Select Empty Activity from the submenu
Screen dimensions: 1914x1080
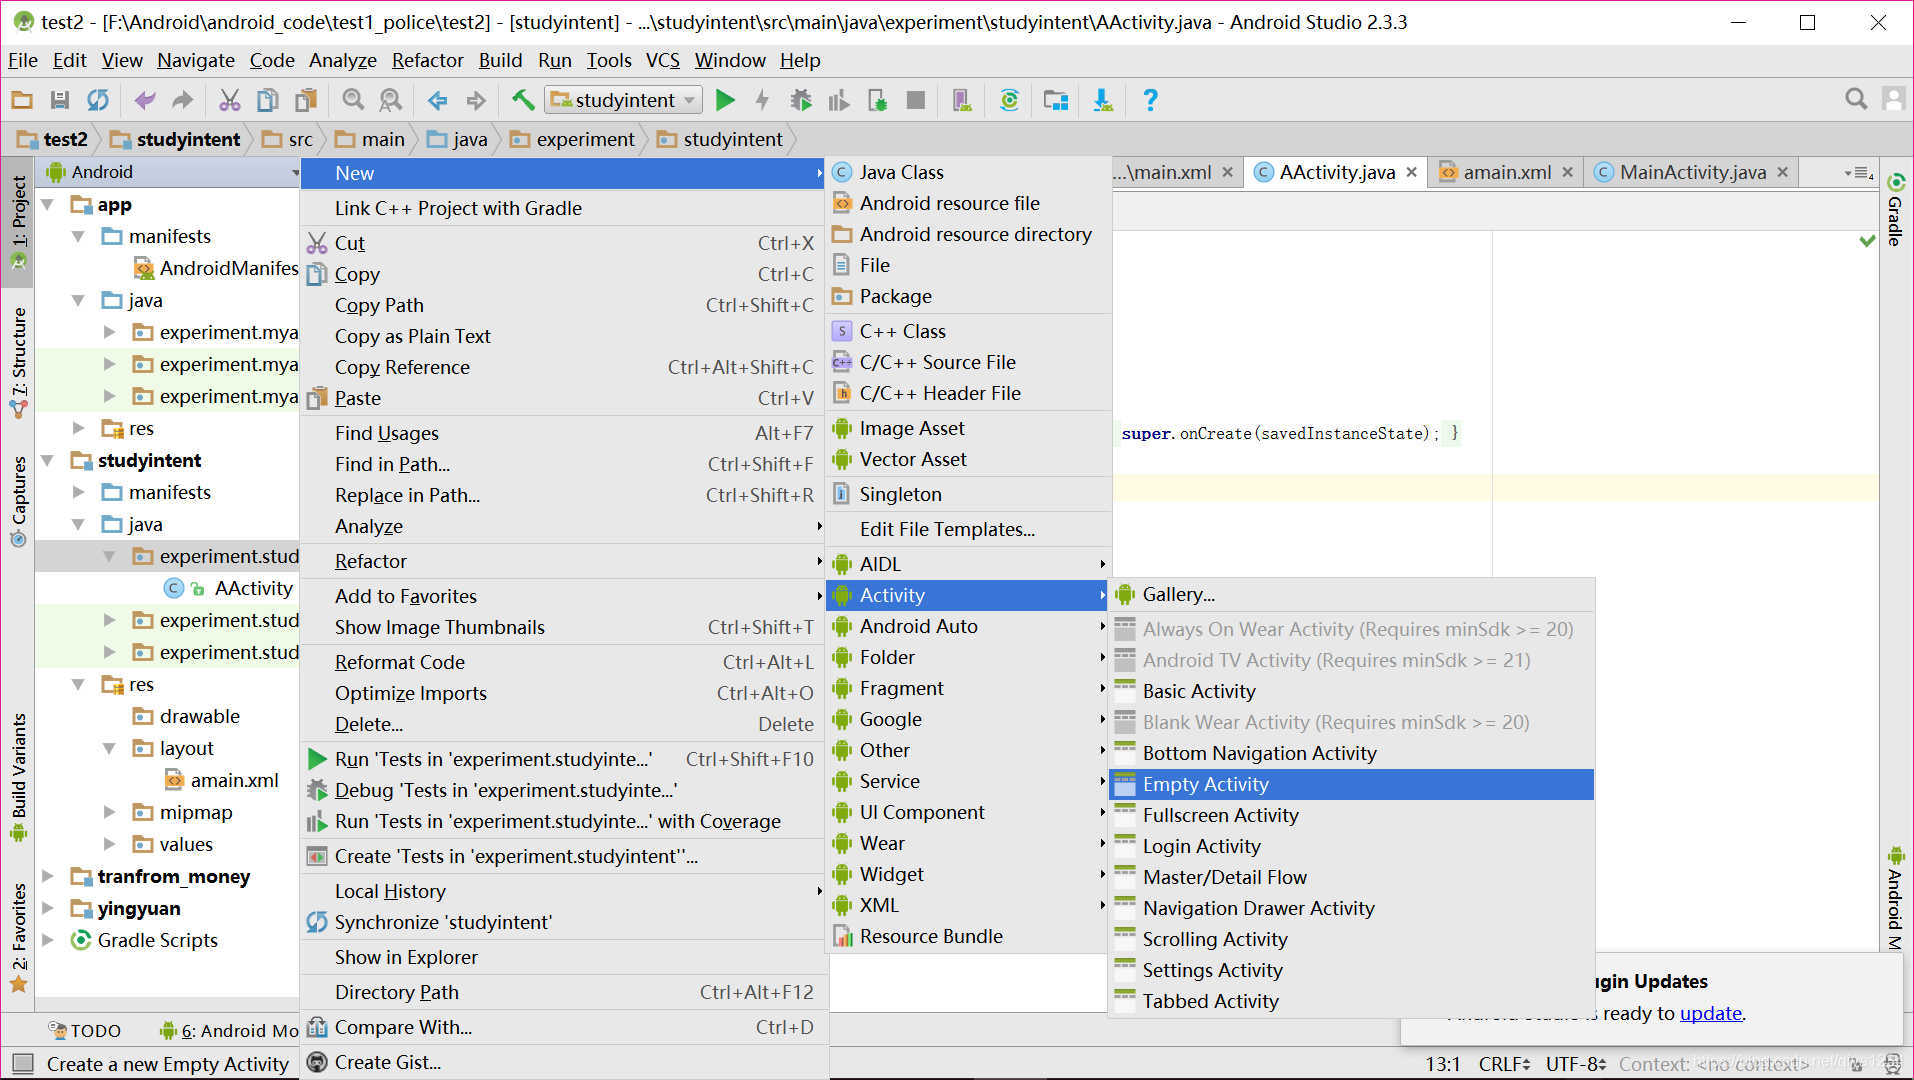point(1351,785)
